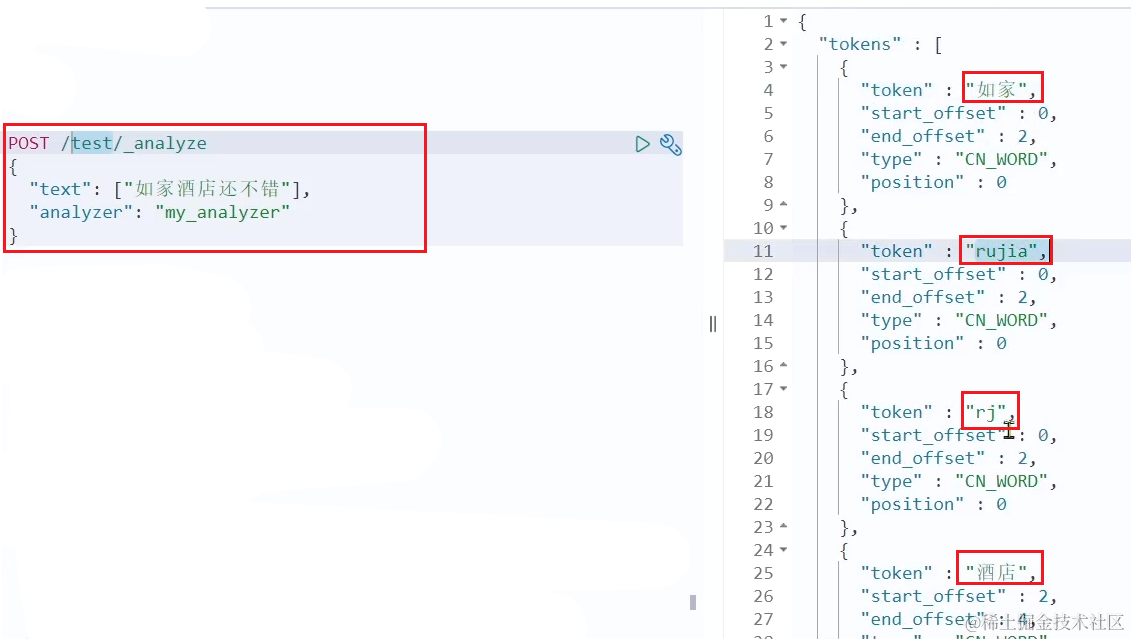Screen dimensions: 1131x639
Task: Click the request editor scrollbar thumb
Action: click(x=693, y=602)
